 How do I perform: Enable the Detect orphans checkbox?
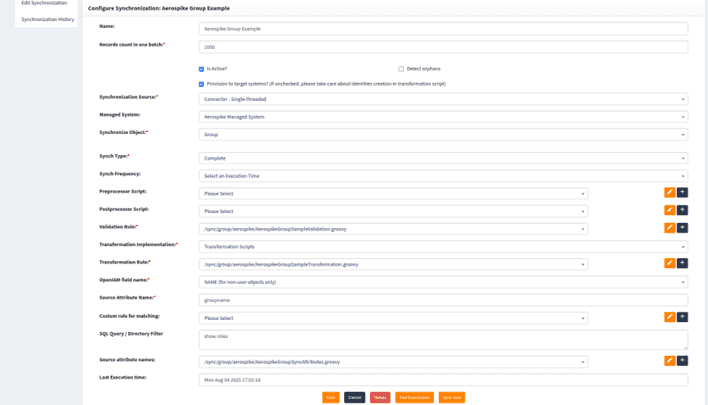(x=401, y=69)
